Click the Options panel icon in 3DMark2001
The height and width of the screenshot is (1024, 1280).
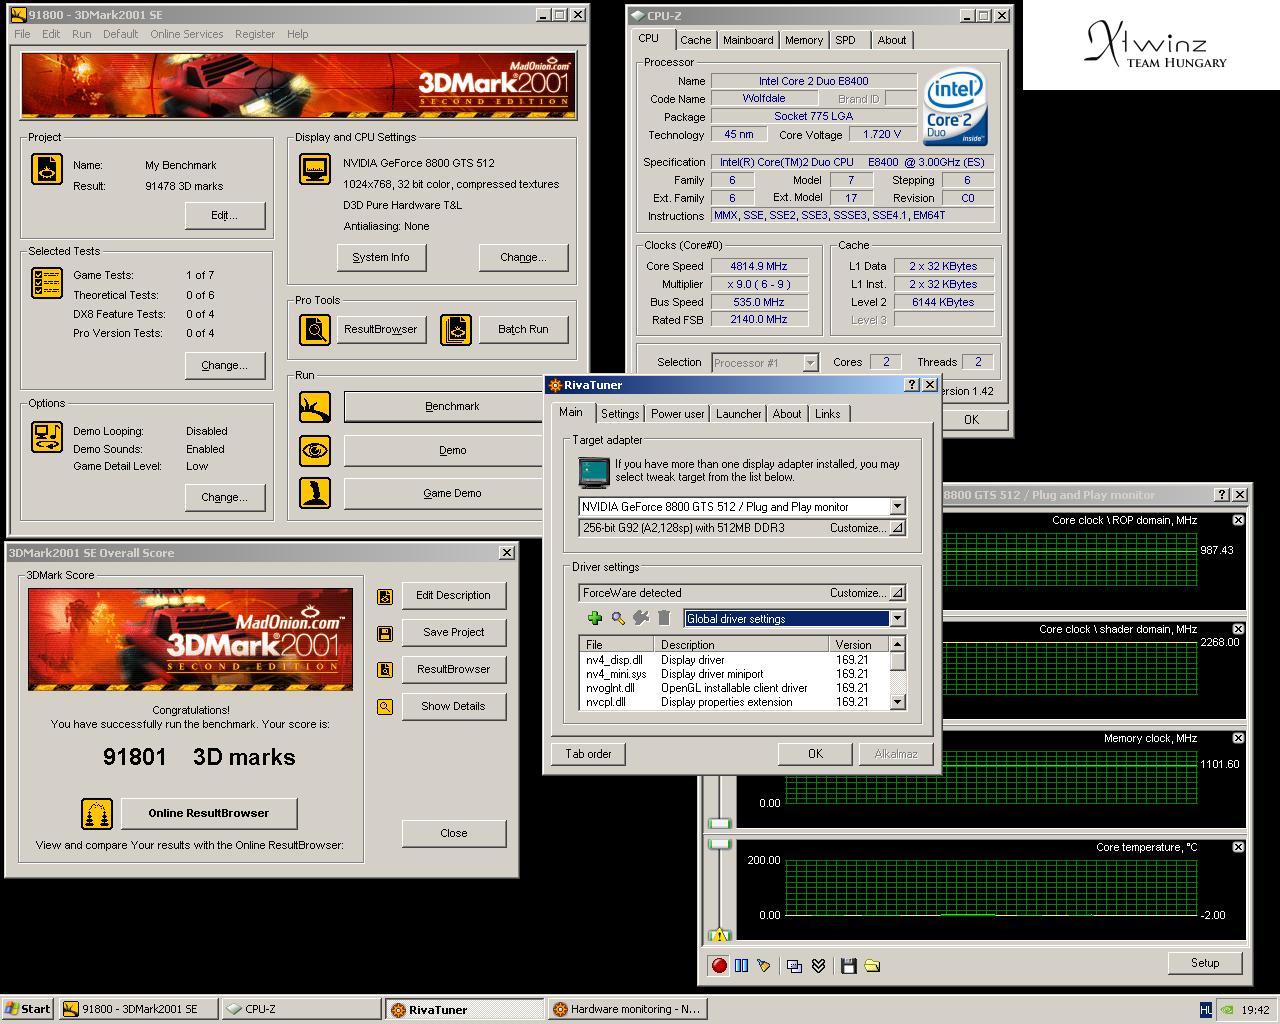coord(47,437)
